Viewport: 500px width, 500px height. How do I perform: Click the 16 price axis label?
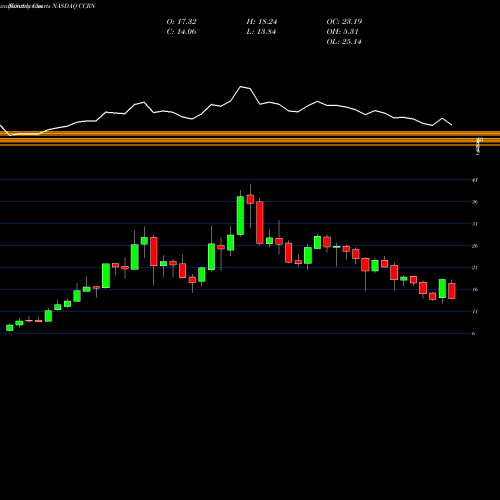pyautogui.click(x=475, y=290)
